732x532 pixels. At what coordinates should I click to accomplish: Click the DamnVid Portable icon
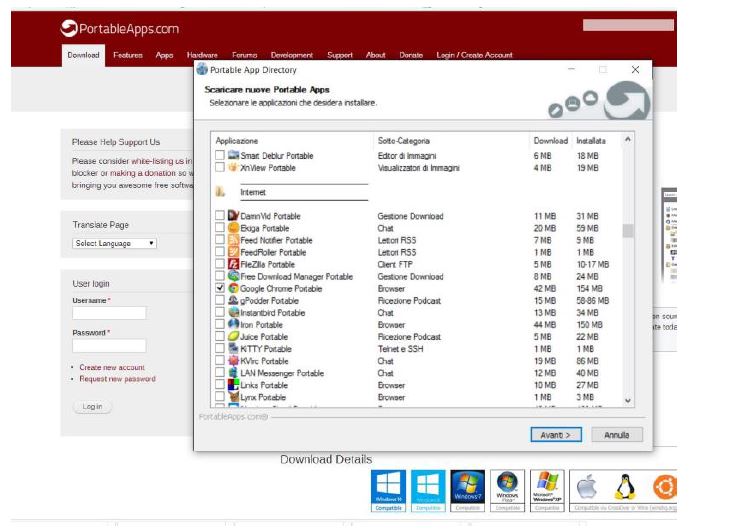point(233,216)
